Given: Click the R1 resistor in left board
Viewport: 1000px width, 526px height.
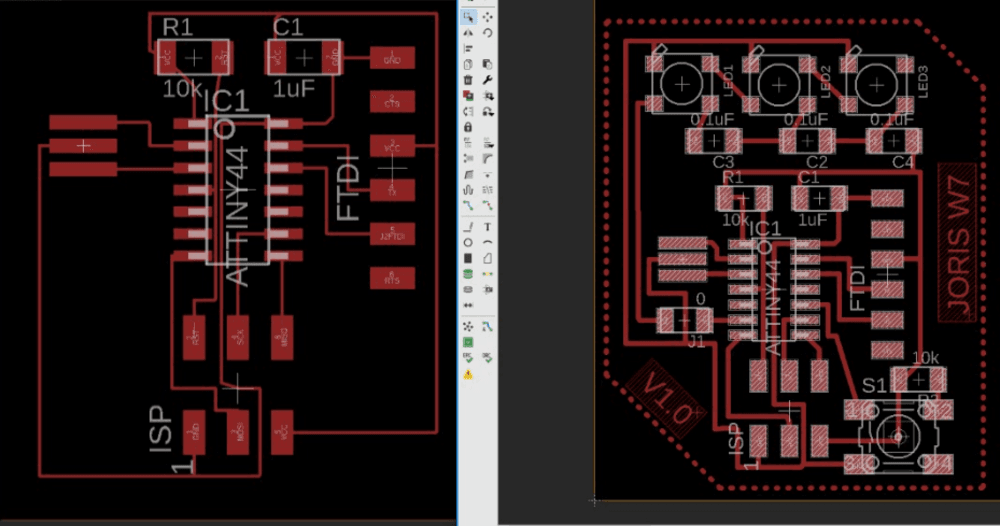Looking at the screenshot, I should coord(193,58).
